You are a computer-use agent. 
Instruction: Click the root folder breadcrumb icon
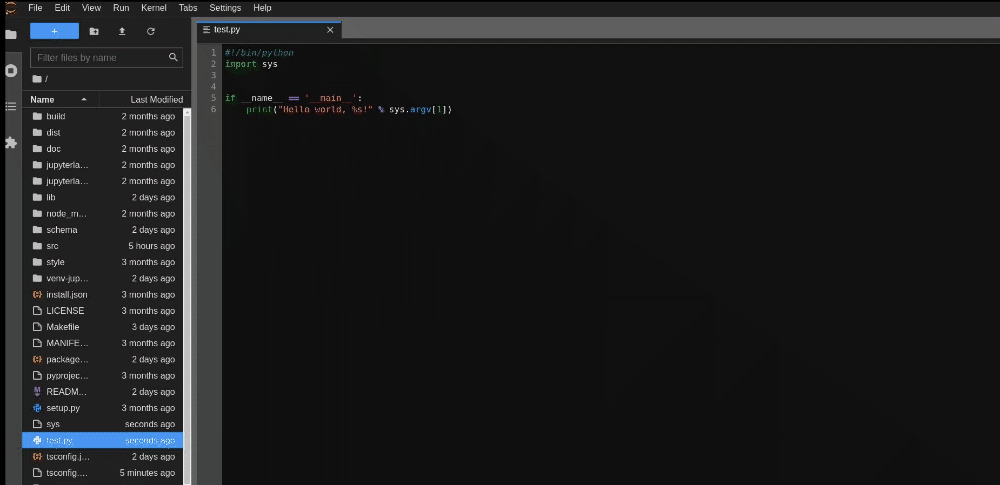coord(36,78)
